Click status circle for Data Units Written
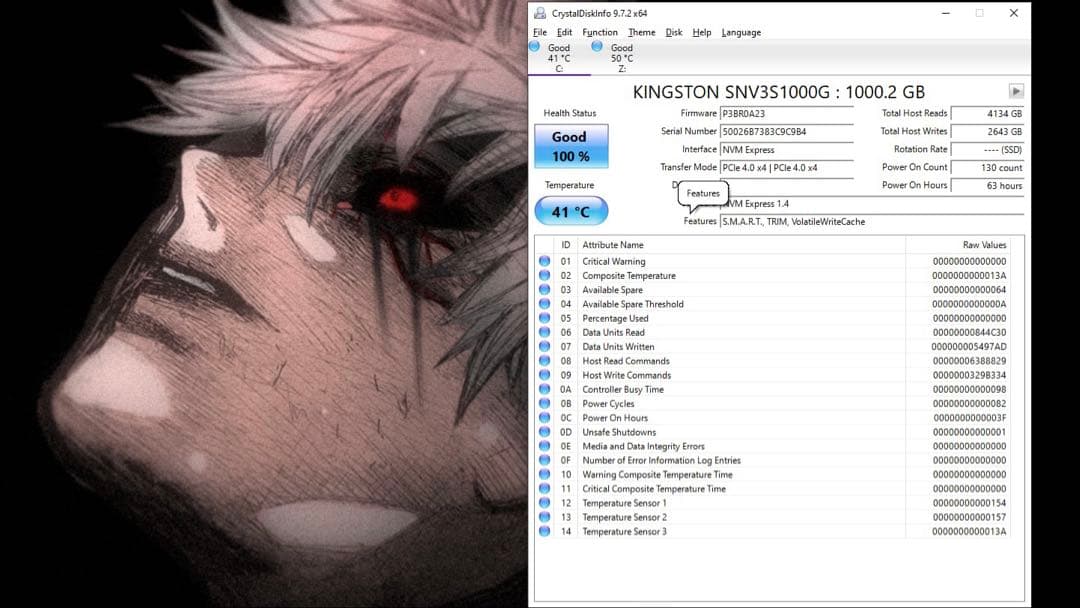The image size is (1080, 608). (544, 346)
